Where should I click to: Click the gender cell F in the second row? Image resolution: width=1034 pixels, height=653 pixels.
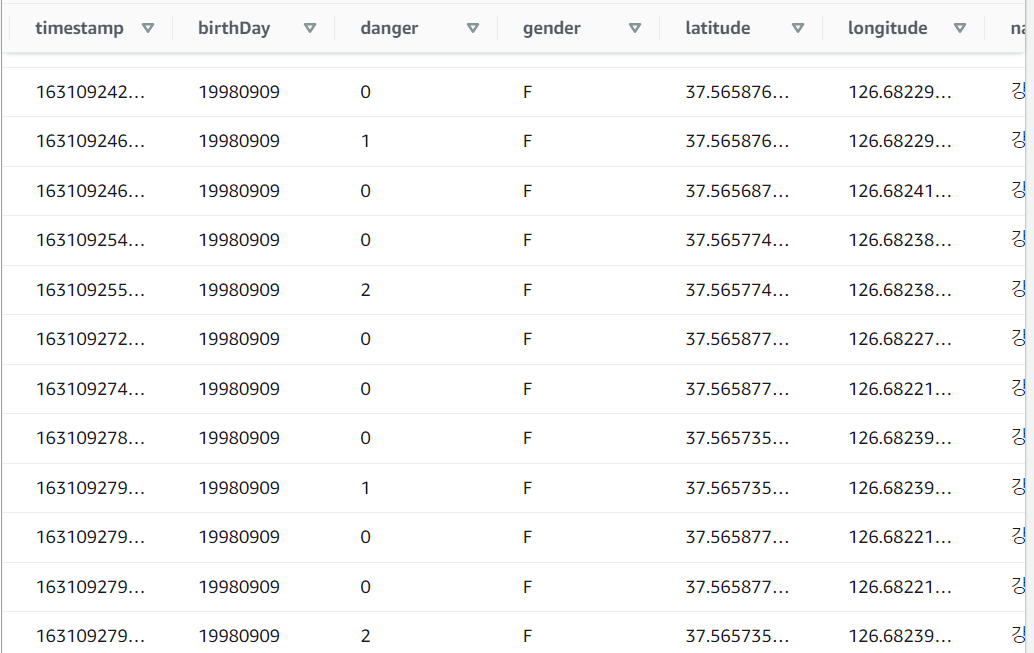pos(527,141)
